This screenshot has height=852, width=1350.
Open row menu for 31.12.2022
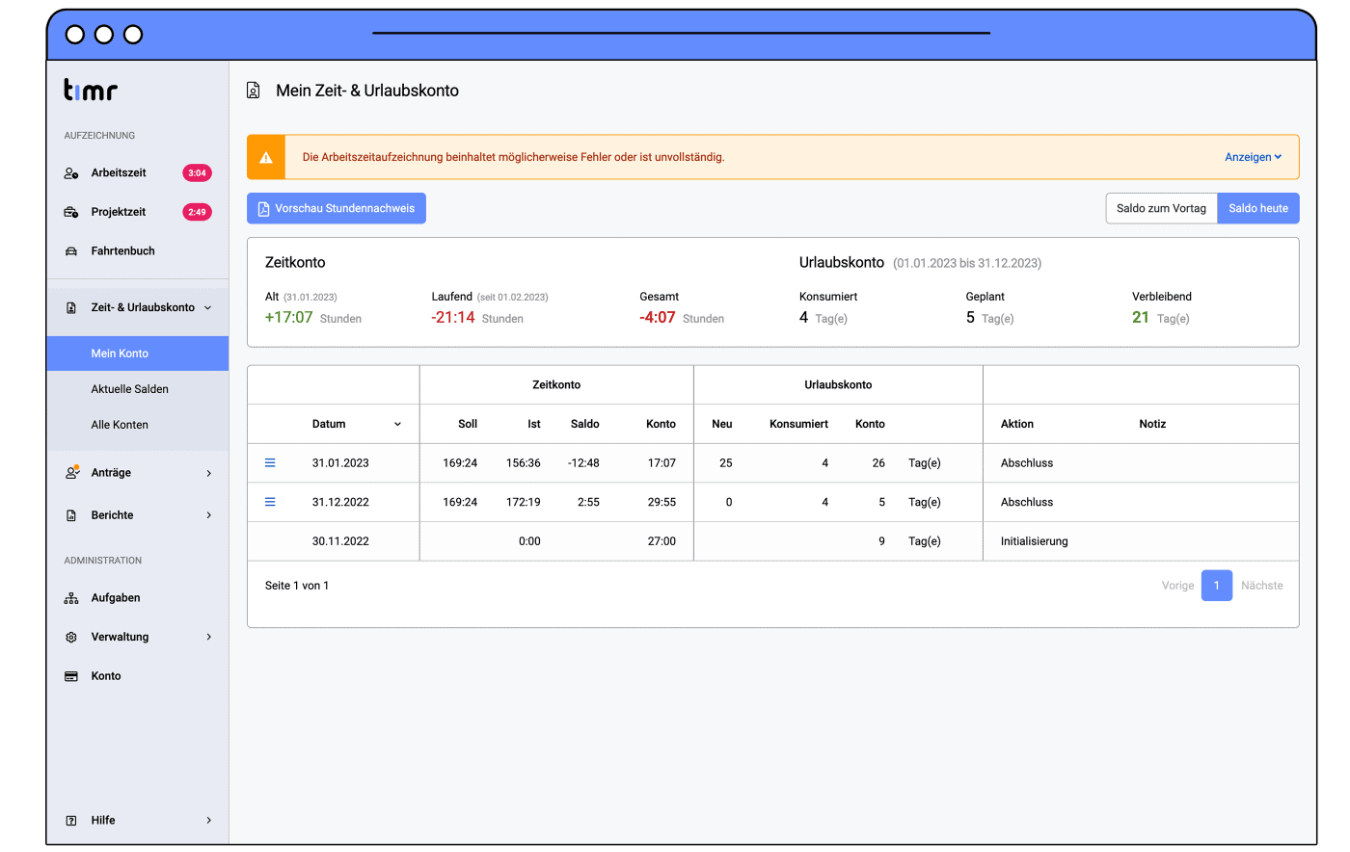pyautogui.click(x=269, y=502)
